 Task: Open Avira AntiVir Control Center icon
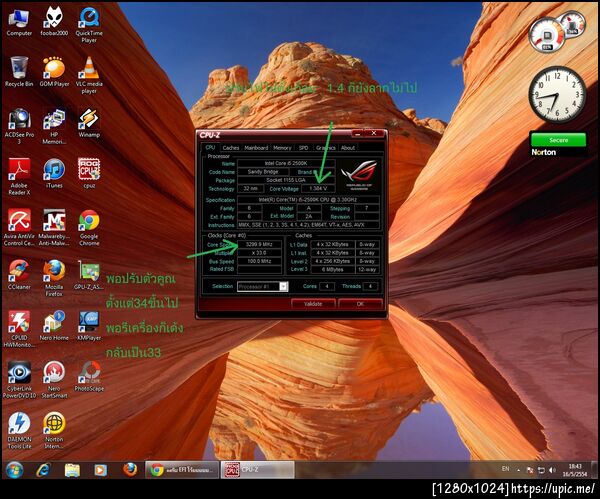pyautogui.click(x=19, y=228)
